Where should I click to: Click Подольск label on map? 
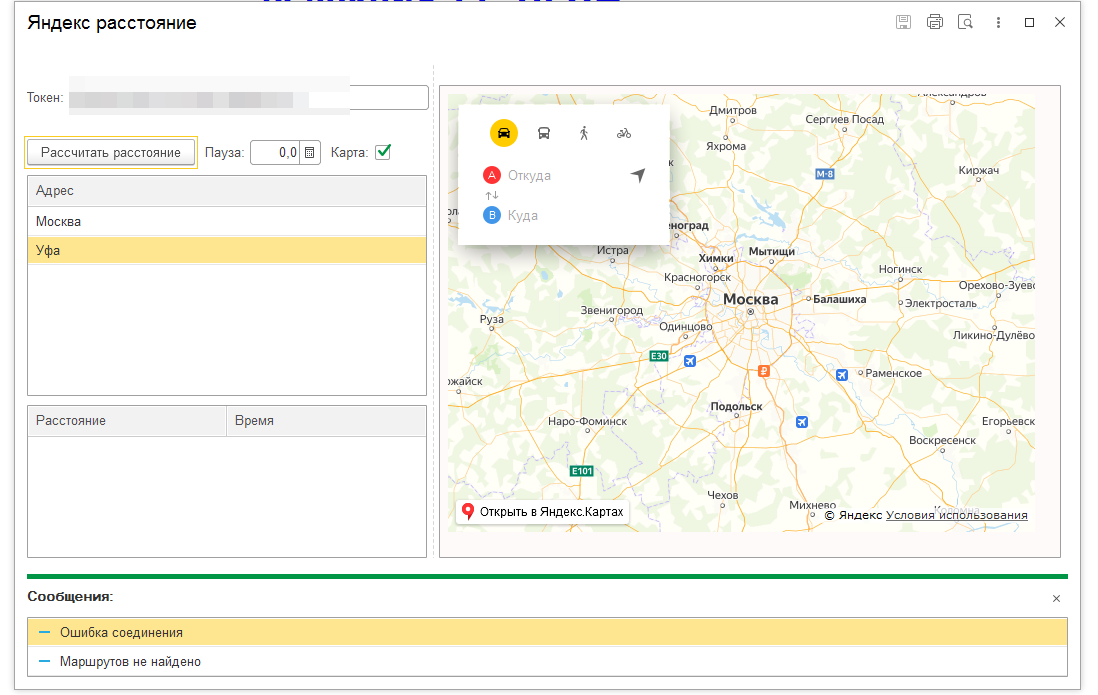736,406
